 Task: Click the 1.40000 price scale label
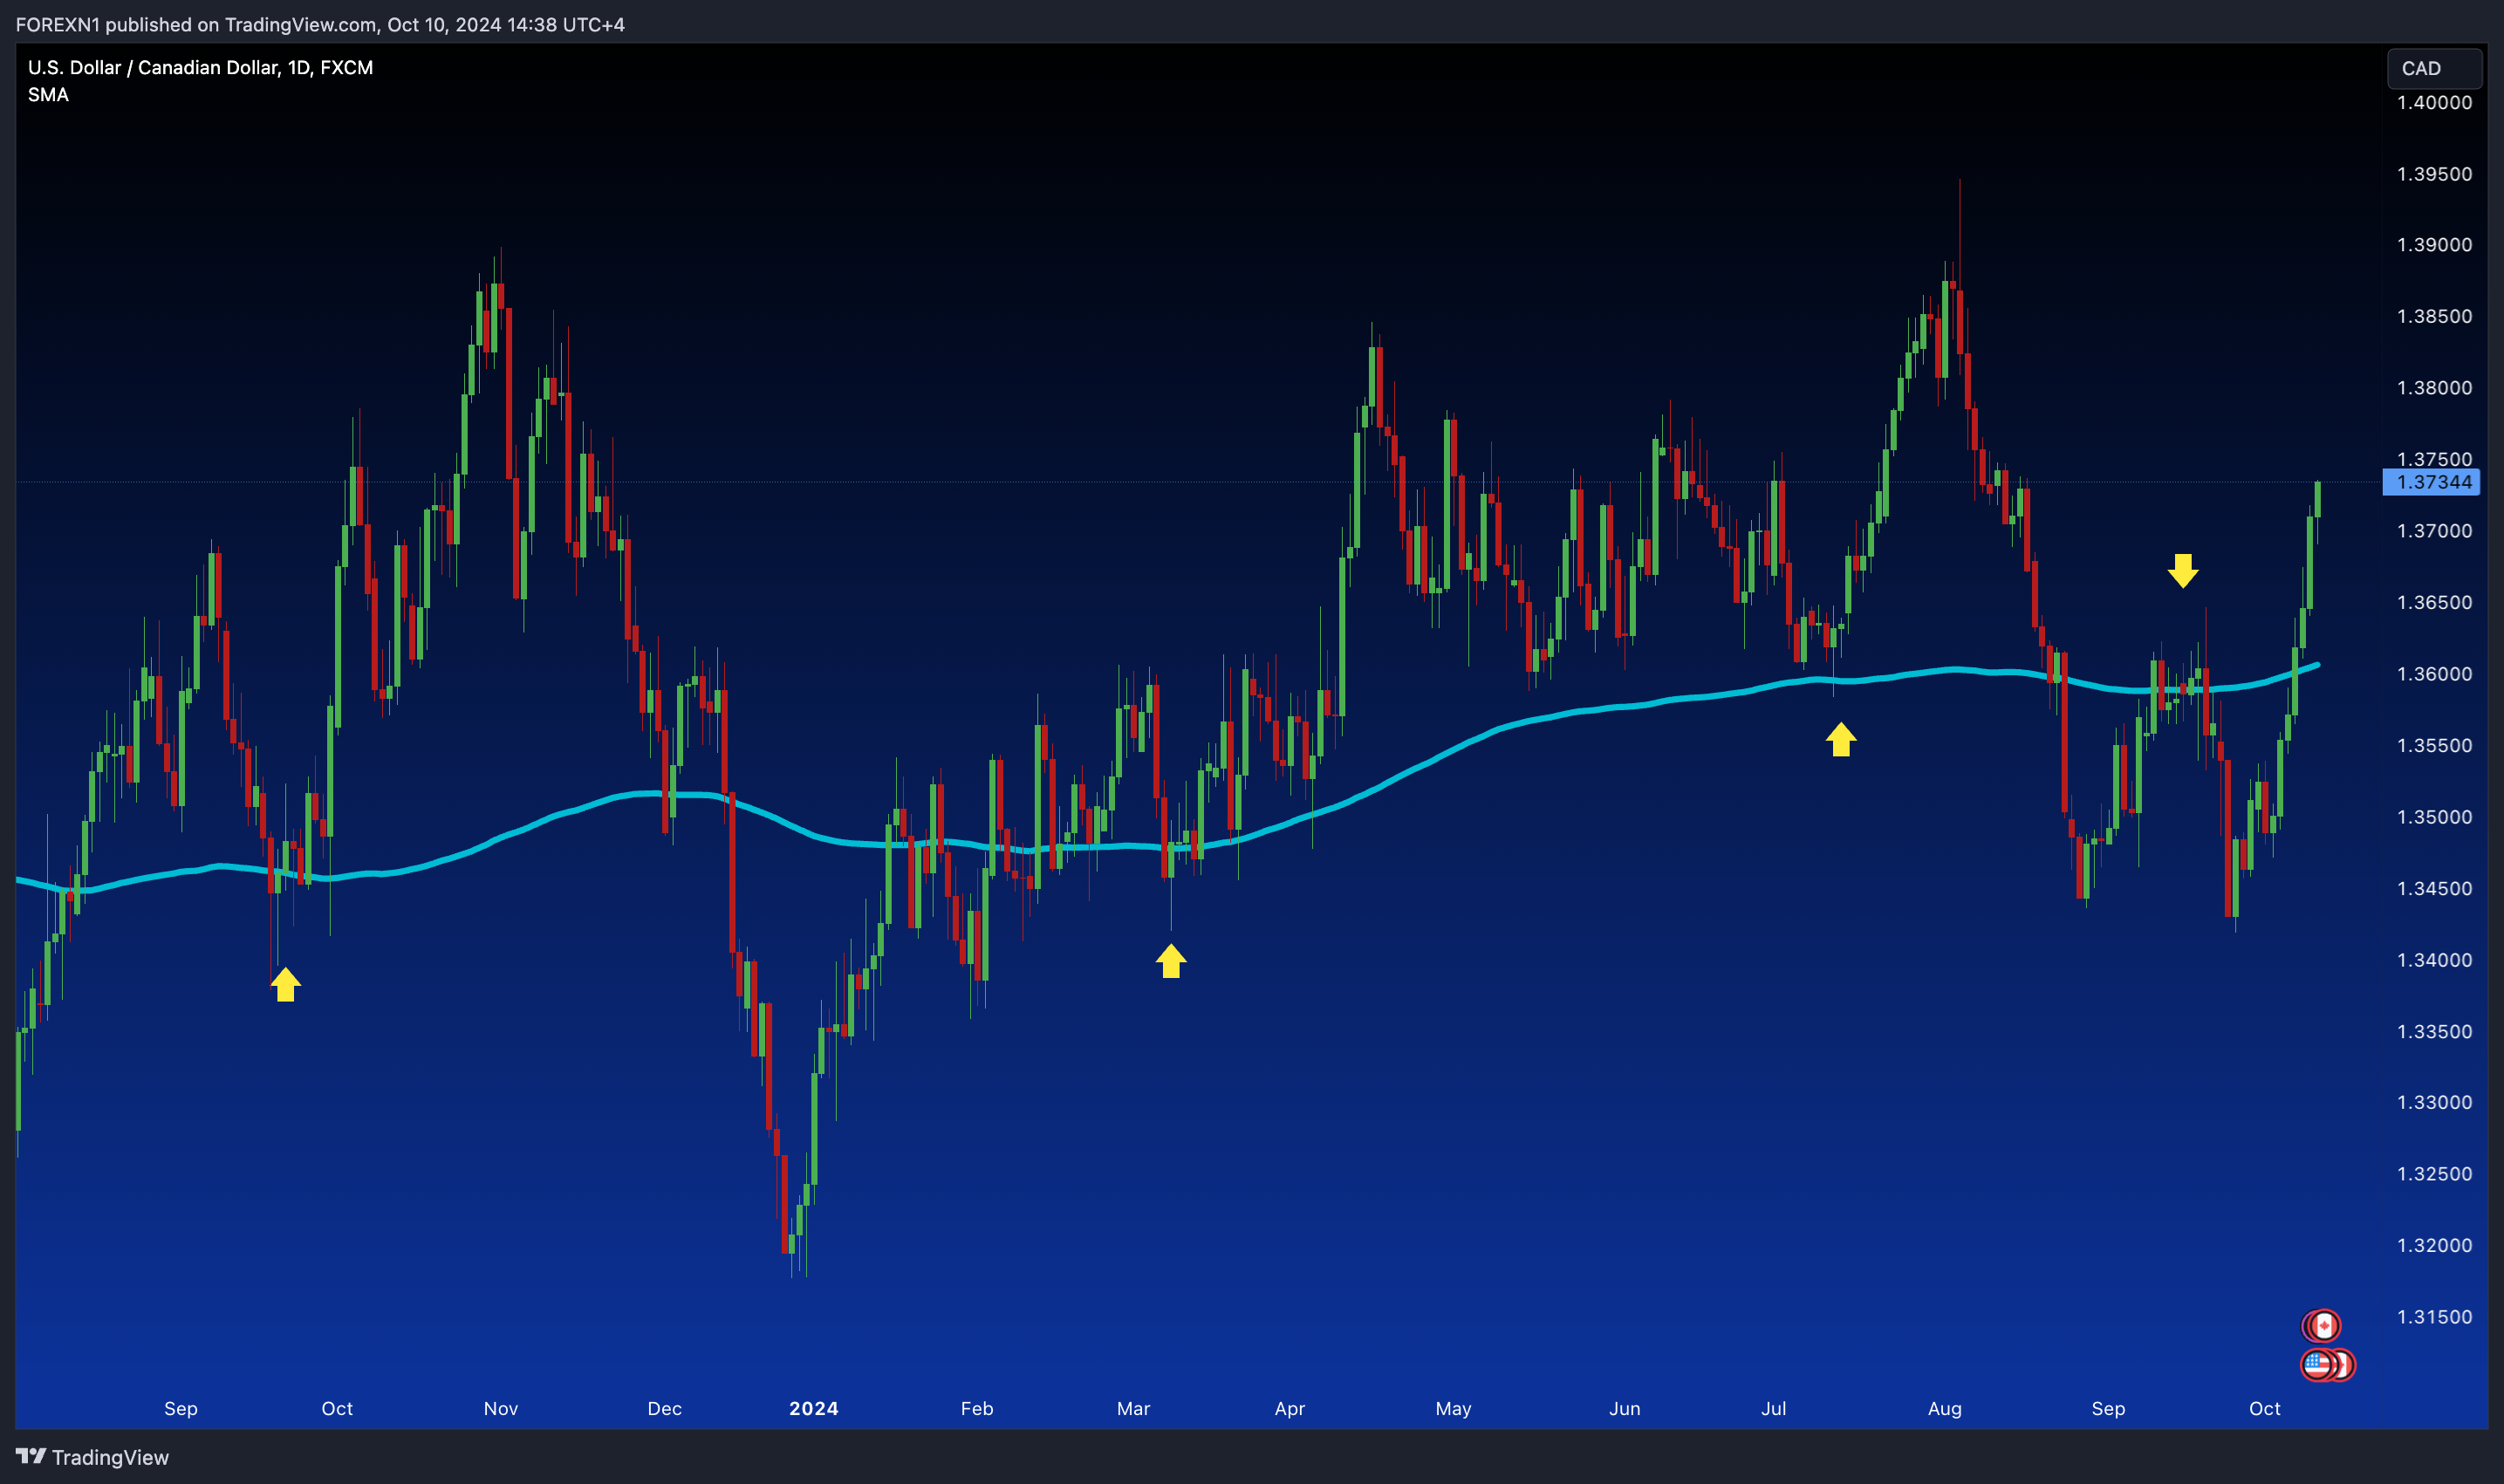[x=2433, y=102]
